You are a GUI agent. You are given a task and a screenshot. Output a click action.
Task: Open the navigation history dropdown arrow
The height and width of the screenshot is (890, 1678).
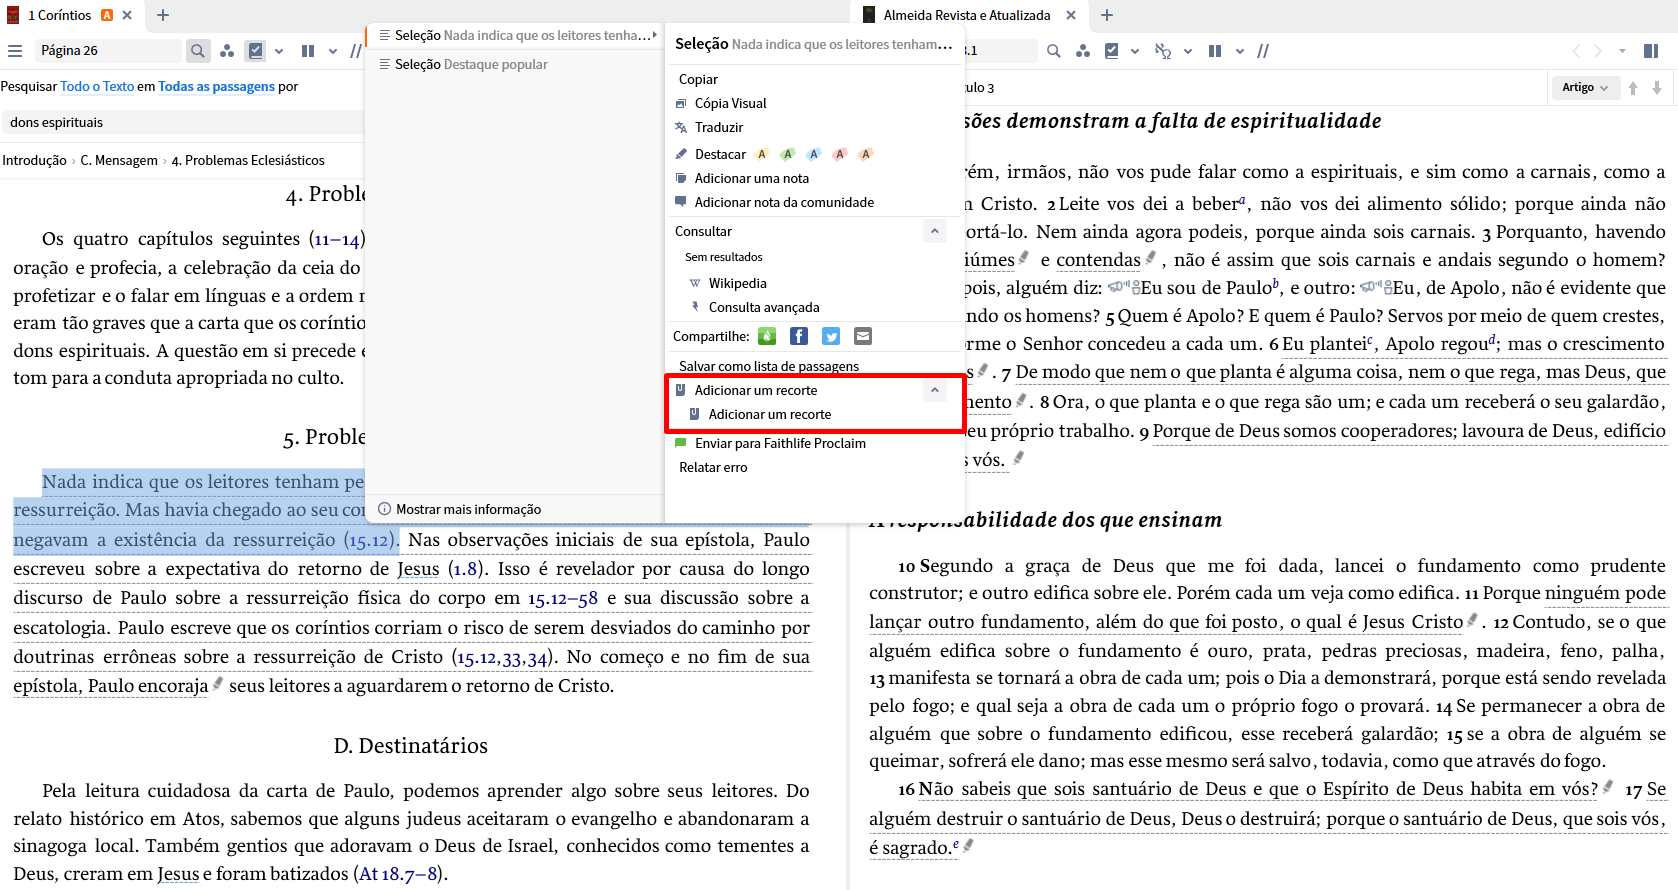point(1622,51)
